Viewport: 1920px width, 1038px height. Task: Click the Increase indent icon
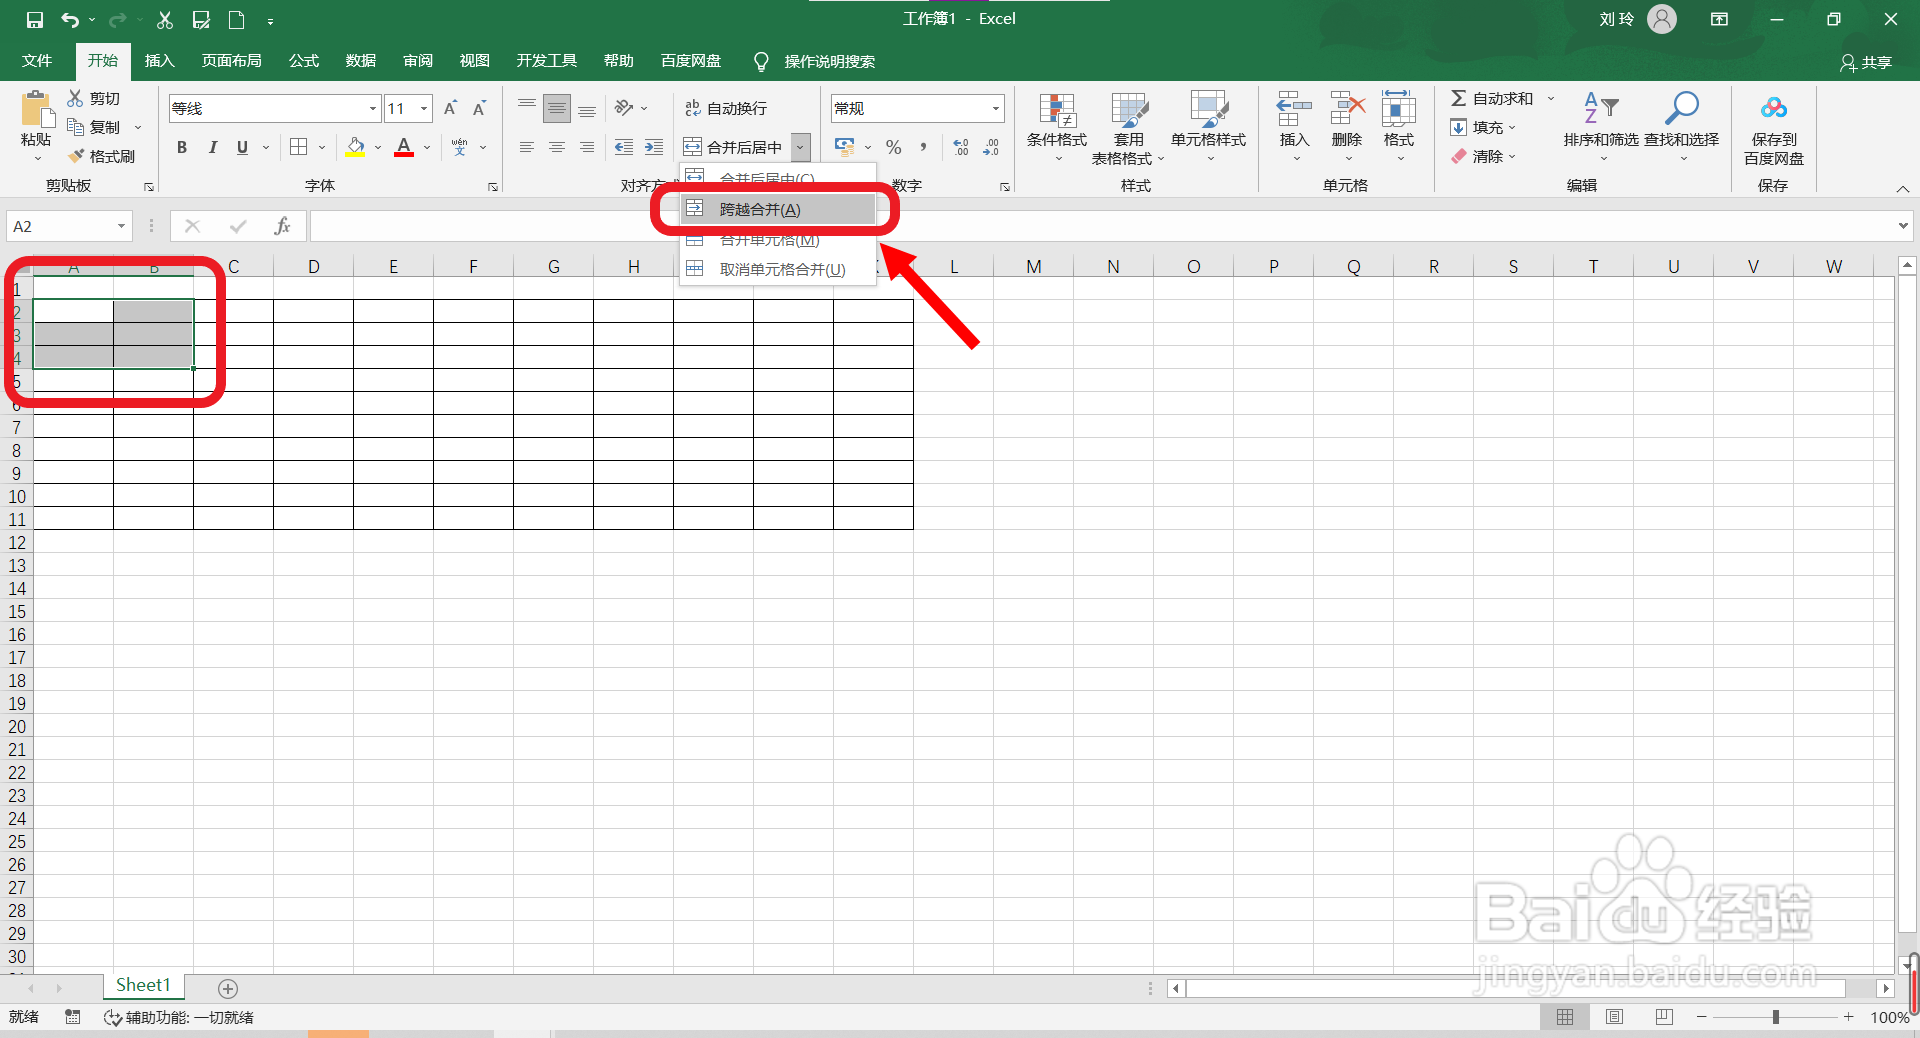[654, 147]
